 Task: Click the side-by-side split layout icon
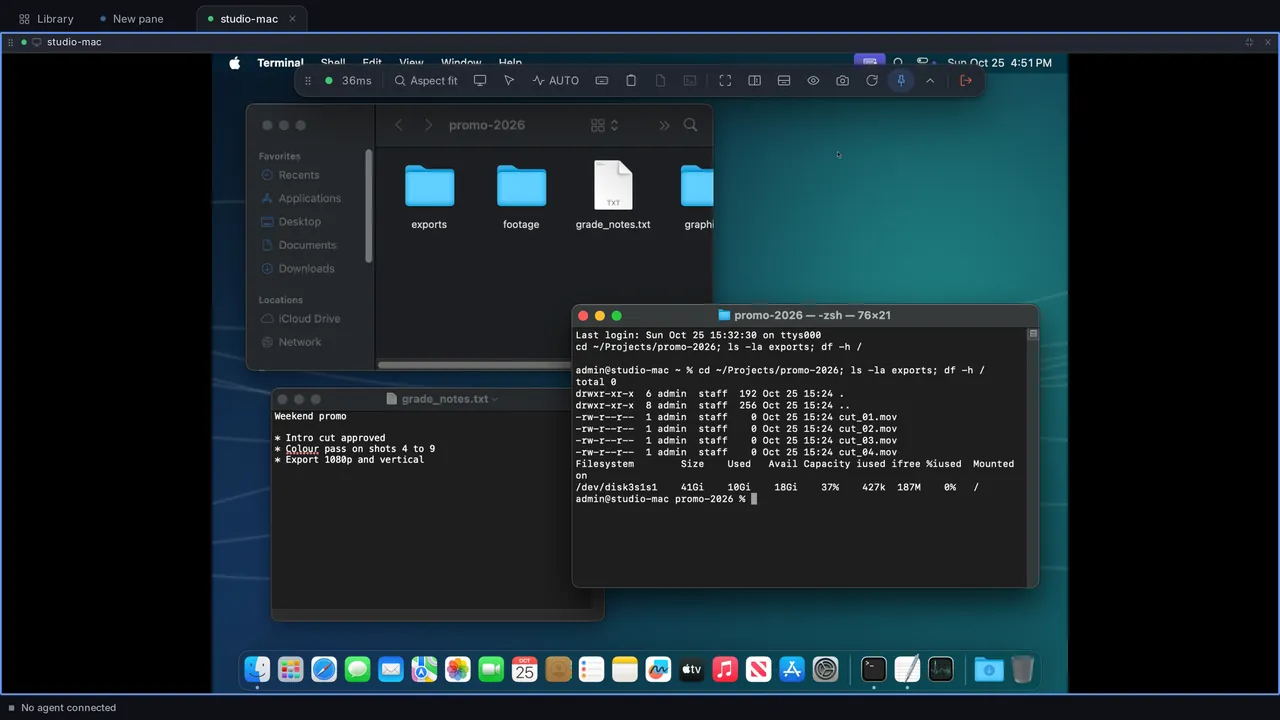[755, 81]
